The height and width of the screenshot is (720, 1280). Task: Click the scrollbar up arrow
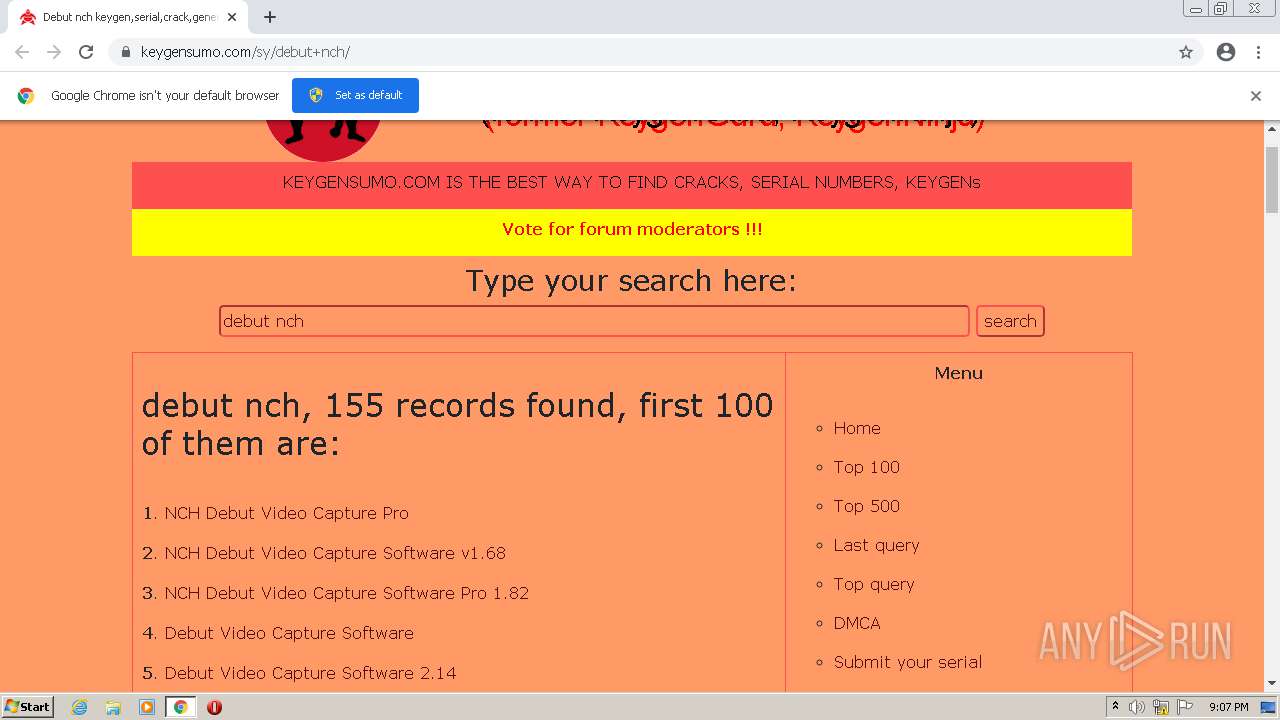[x=1272, y=129]
